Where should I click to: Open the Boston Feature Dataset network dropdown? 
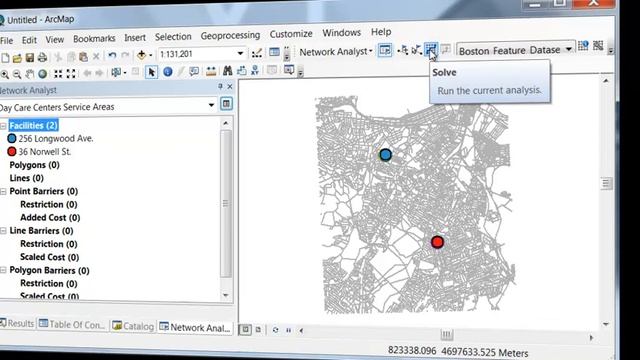(569, 49)
